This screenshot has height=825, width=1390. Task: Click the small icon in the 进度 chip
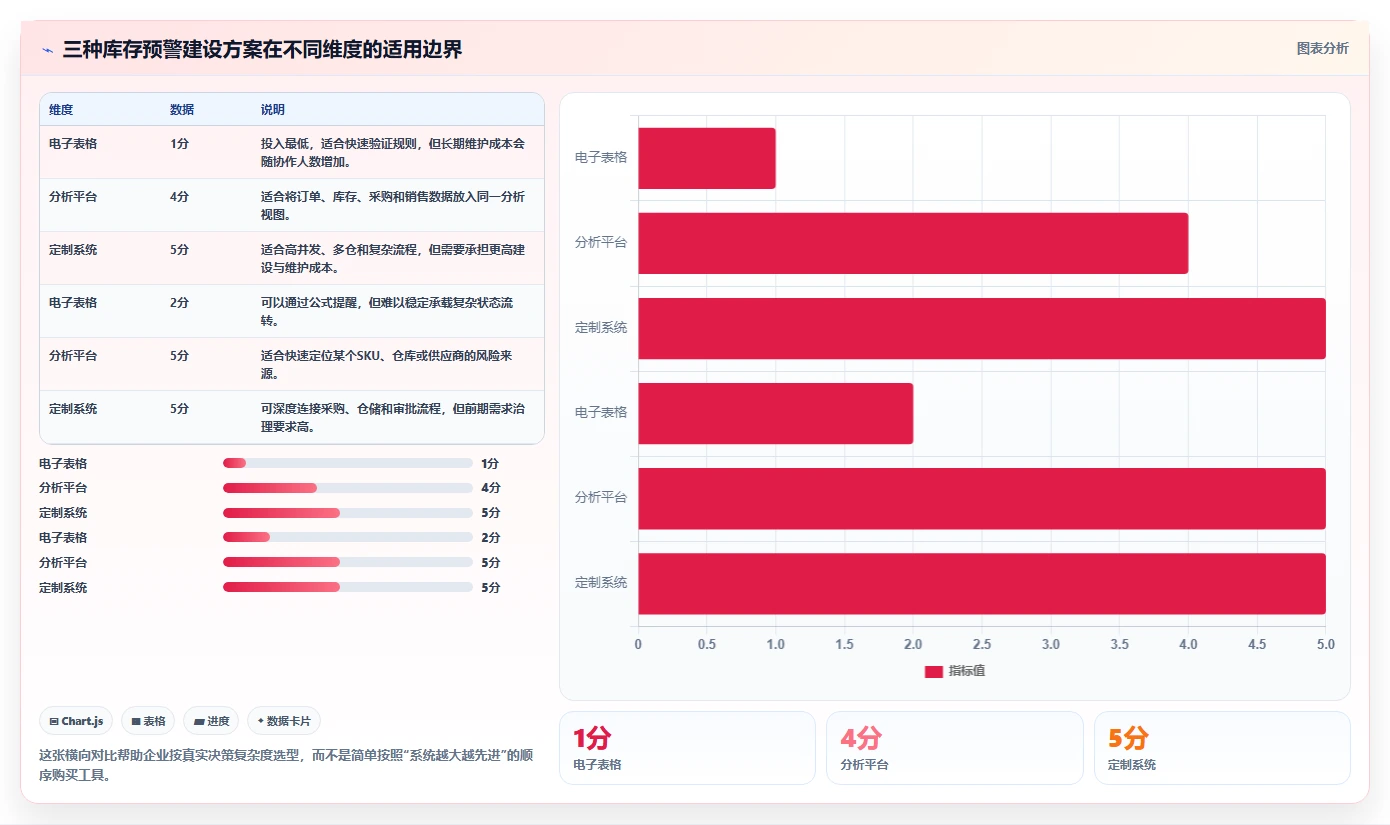(x=199, y=721)
